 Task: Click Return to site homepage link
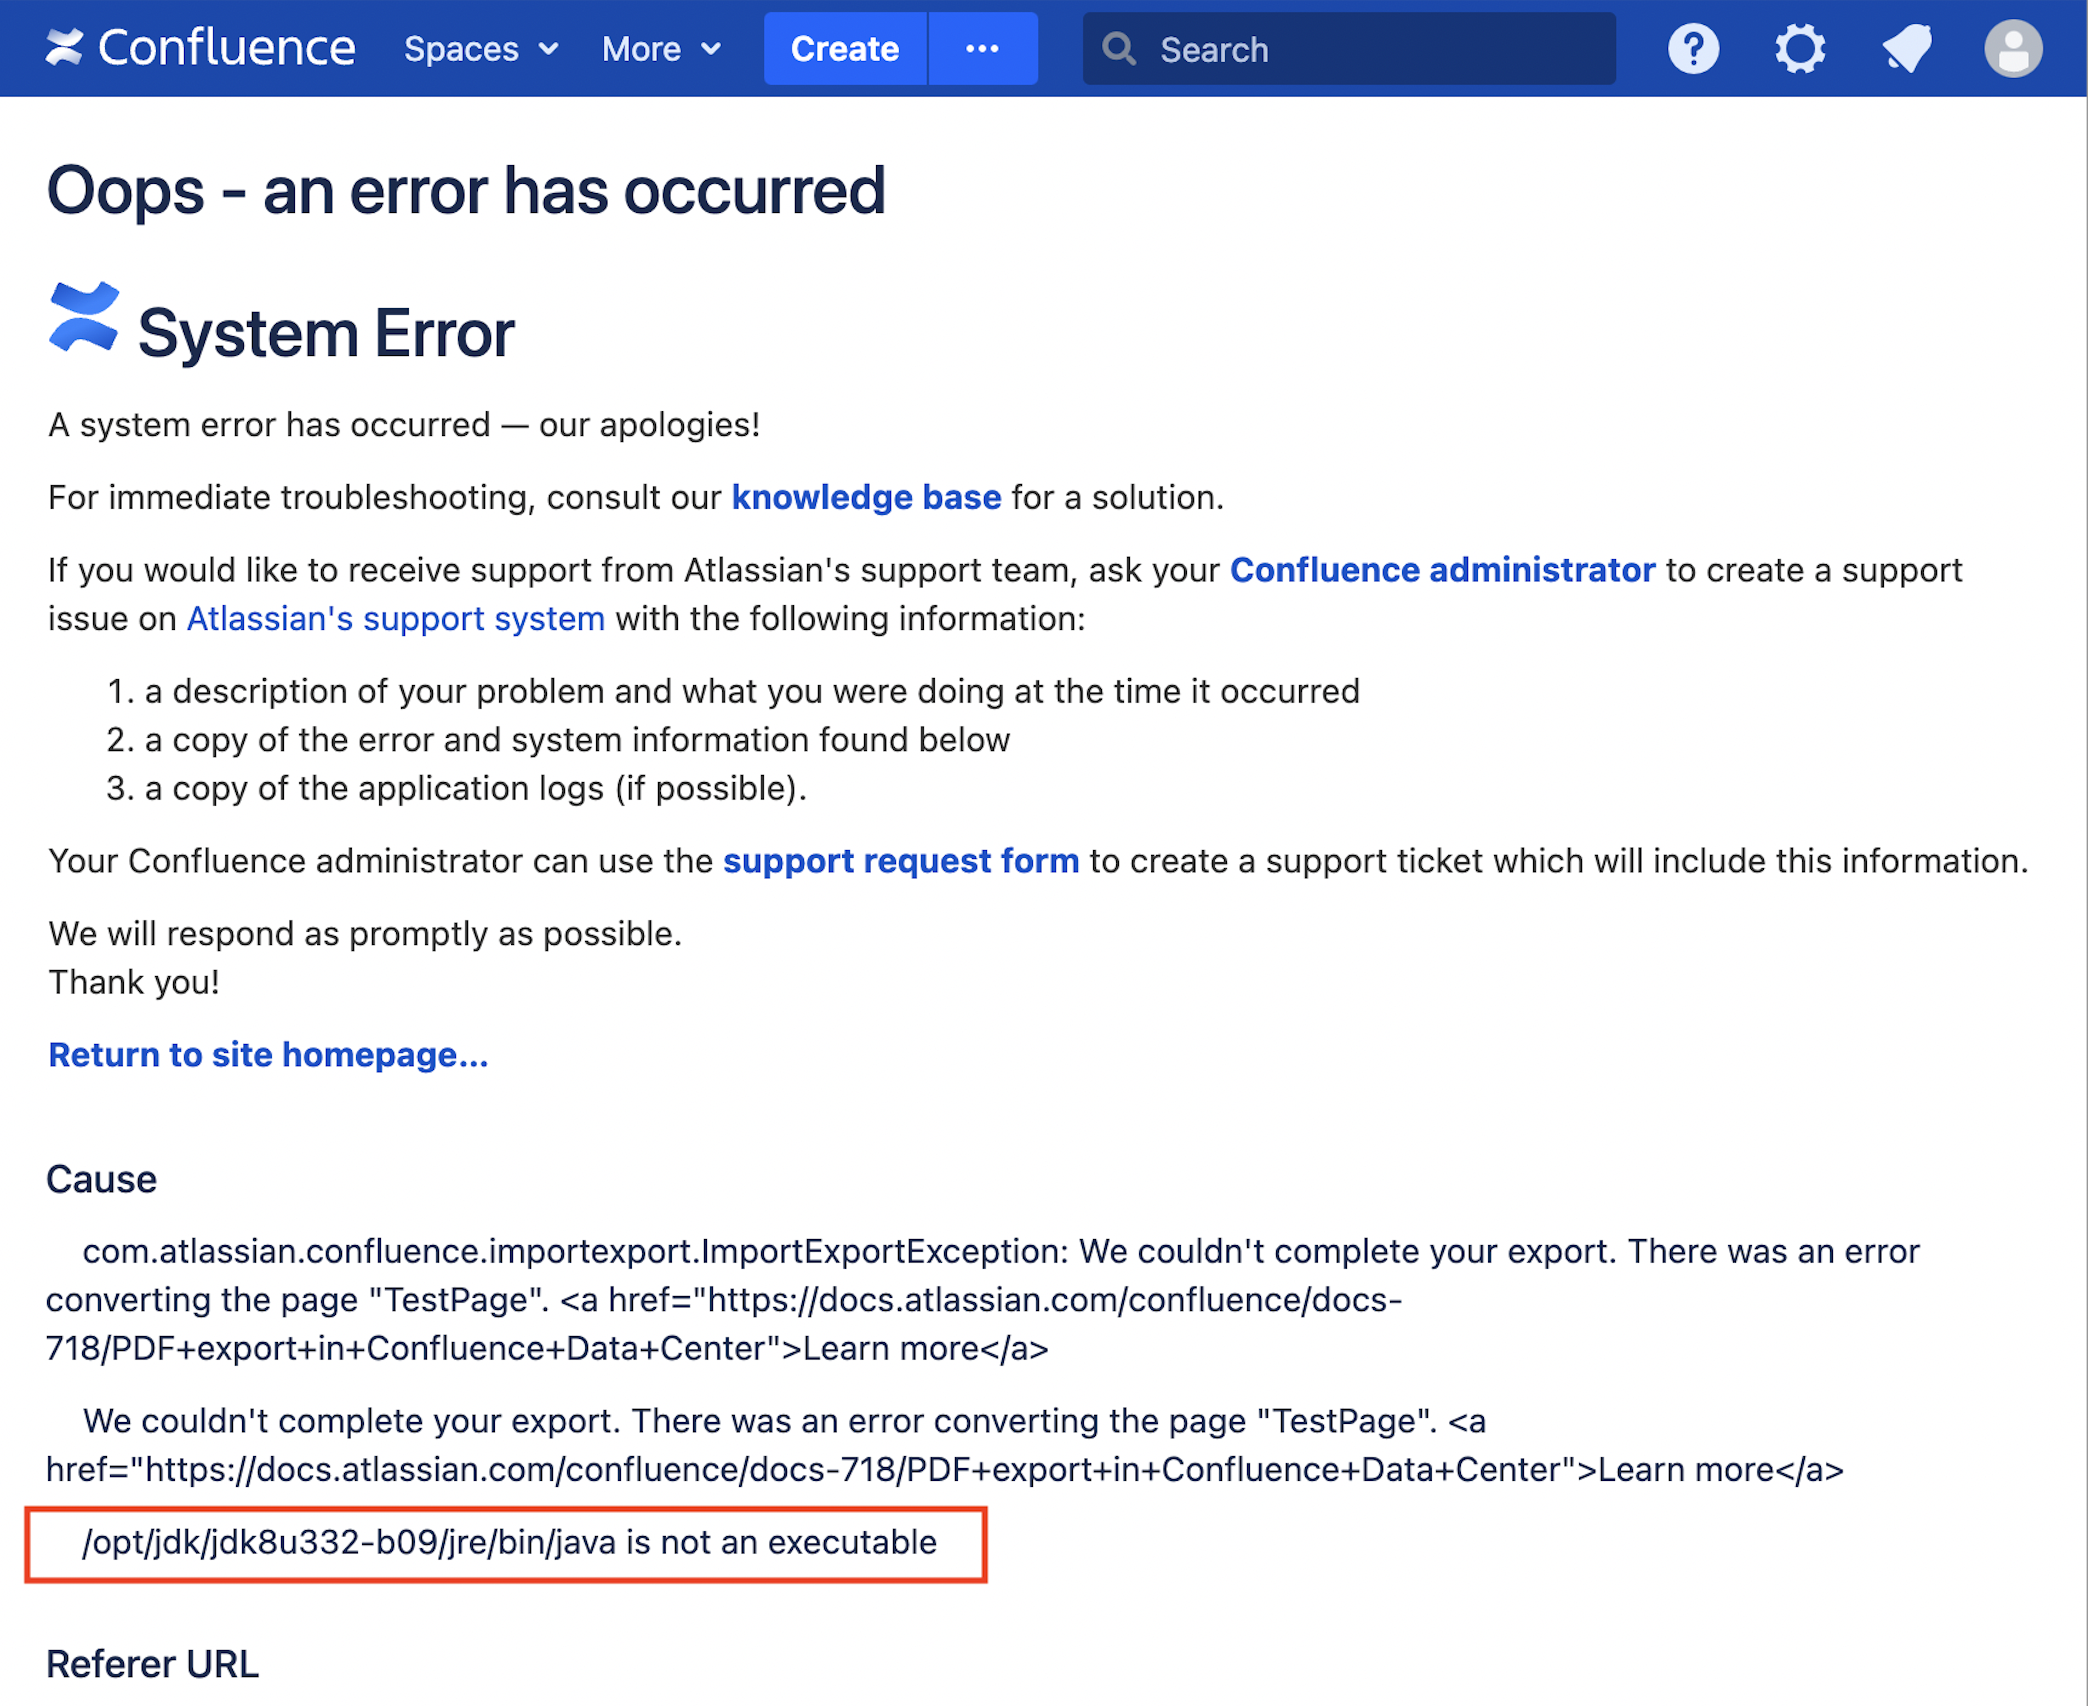[x=268, y=1055]
